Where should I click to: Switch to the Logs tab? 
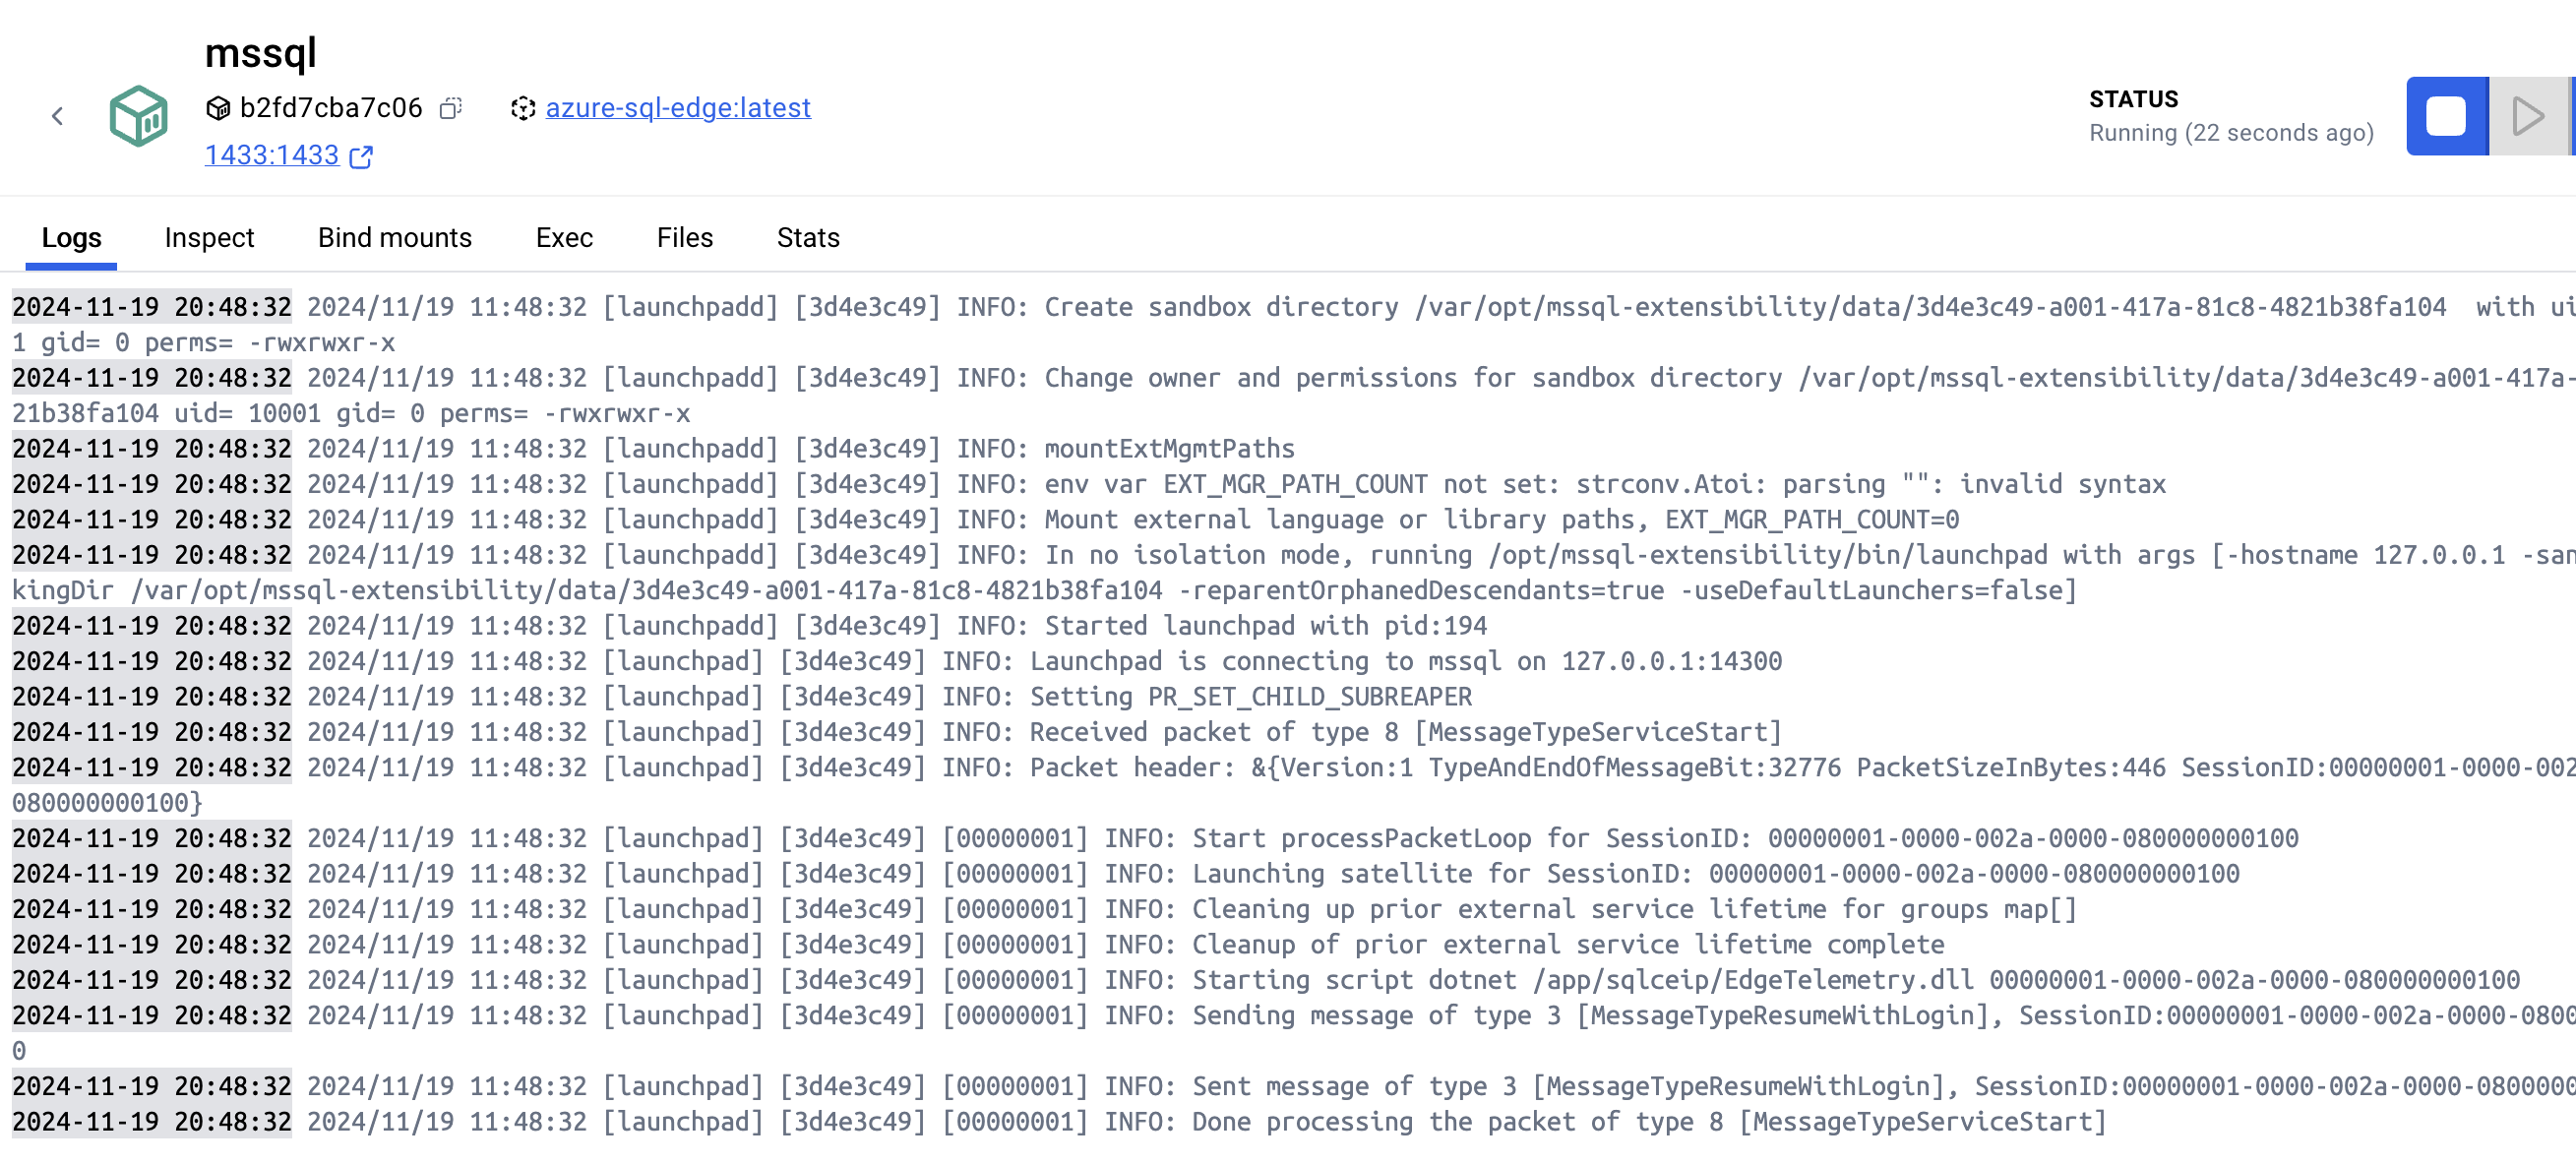coord(71,238)
